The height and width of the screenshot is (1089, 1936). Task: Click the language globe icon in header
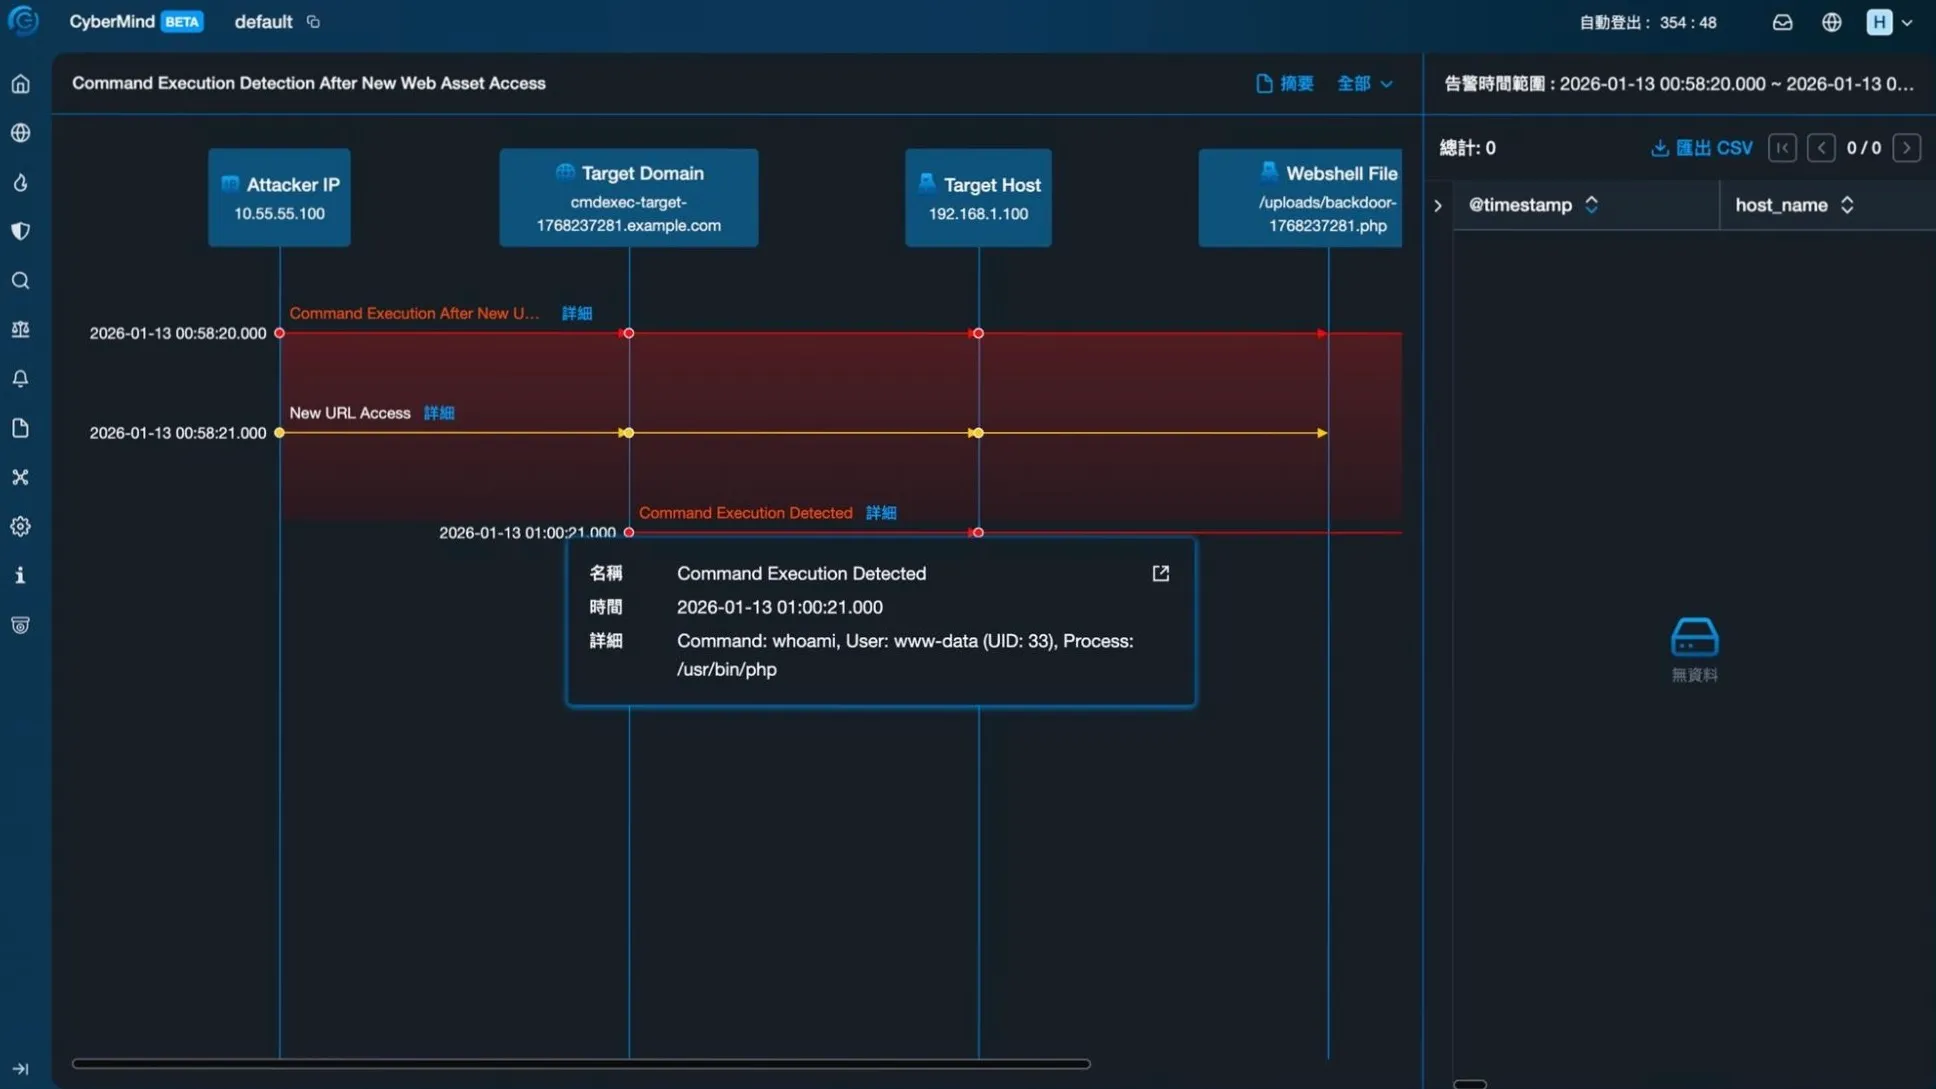(x=1831, y=22)
